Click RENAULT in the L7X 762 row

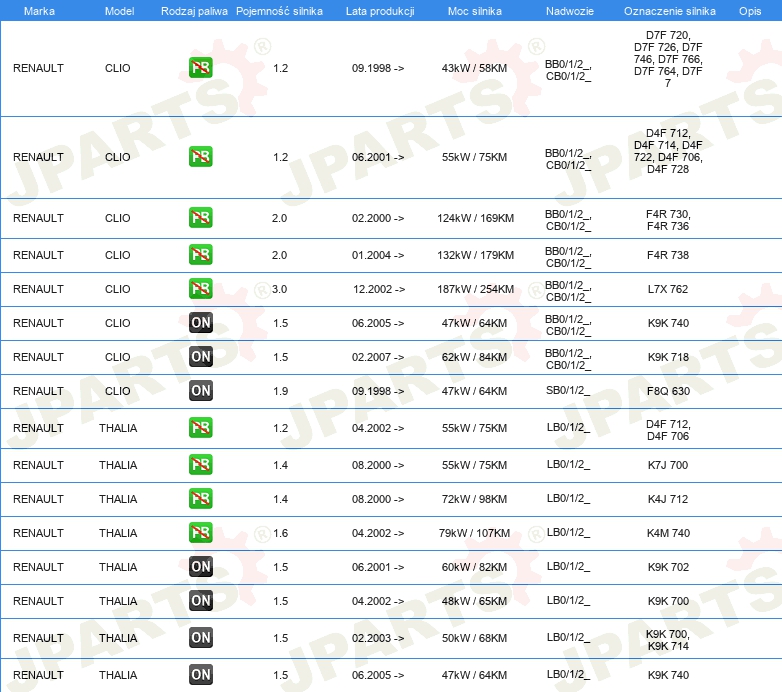(x=38, y=289)
